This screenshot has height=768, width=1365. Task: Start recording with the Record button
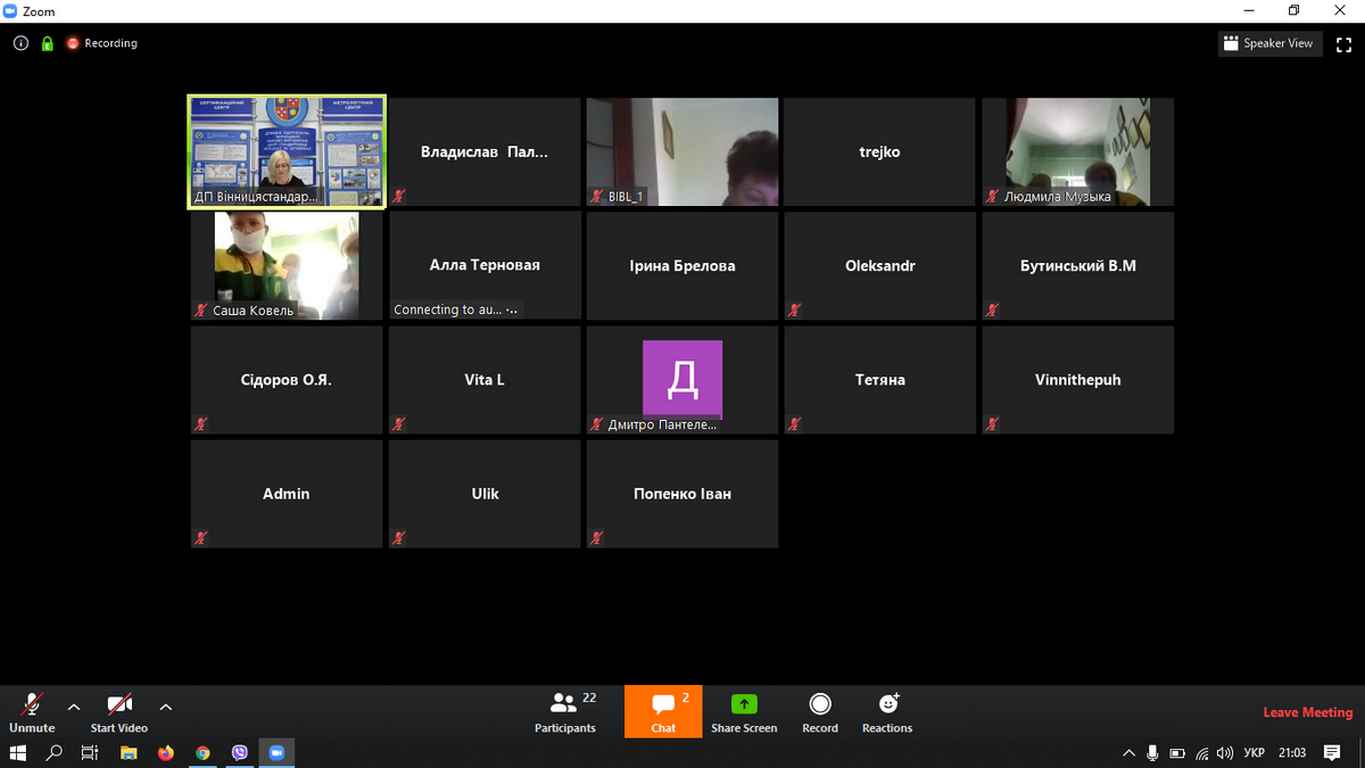pos(819,712)
